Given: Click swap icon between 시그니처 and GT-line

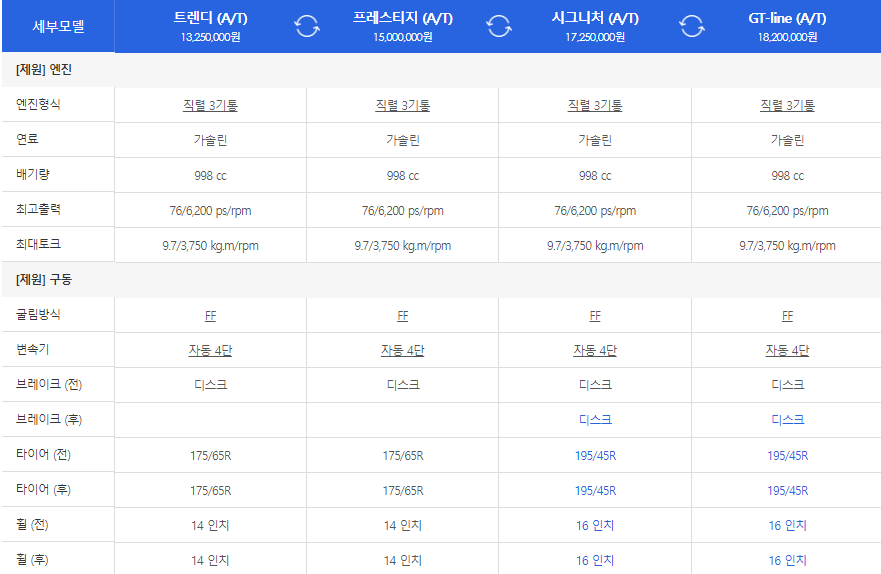Looking at the screenshot, I should point(692,26).
